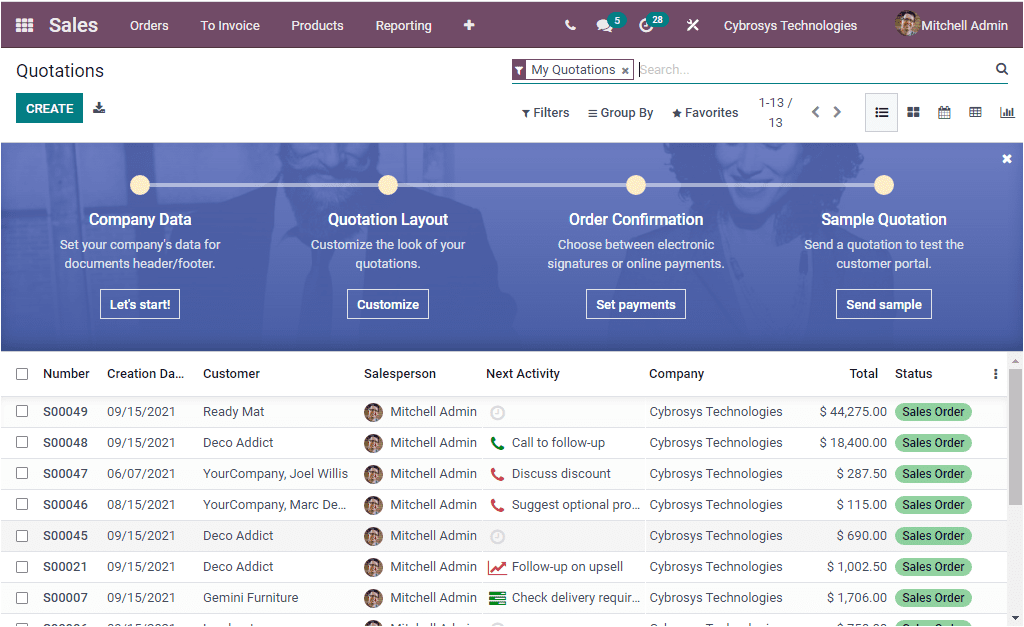Export quotations using the download icon
This screenshot has height=627, width=1024.
(98, 107)
